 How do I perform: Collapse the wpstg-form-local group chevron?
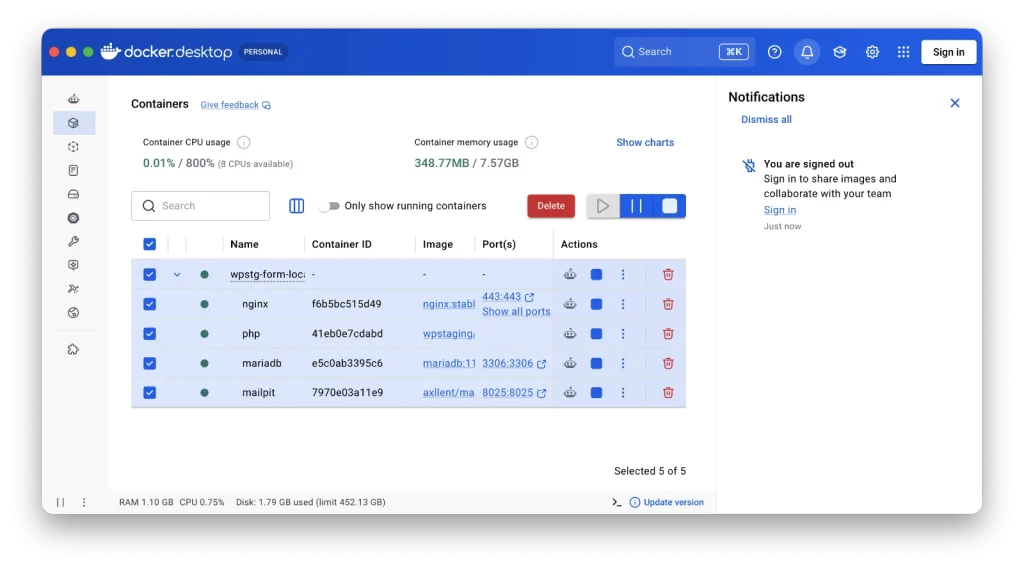177,274
